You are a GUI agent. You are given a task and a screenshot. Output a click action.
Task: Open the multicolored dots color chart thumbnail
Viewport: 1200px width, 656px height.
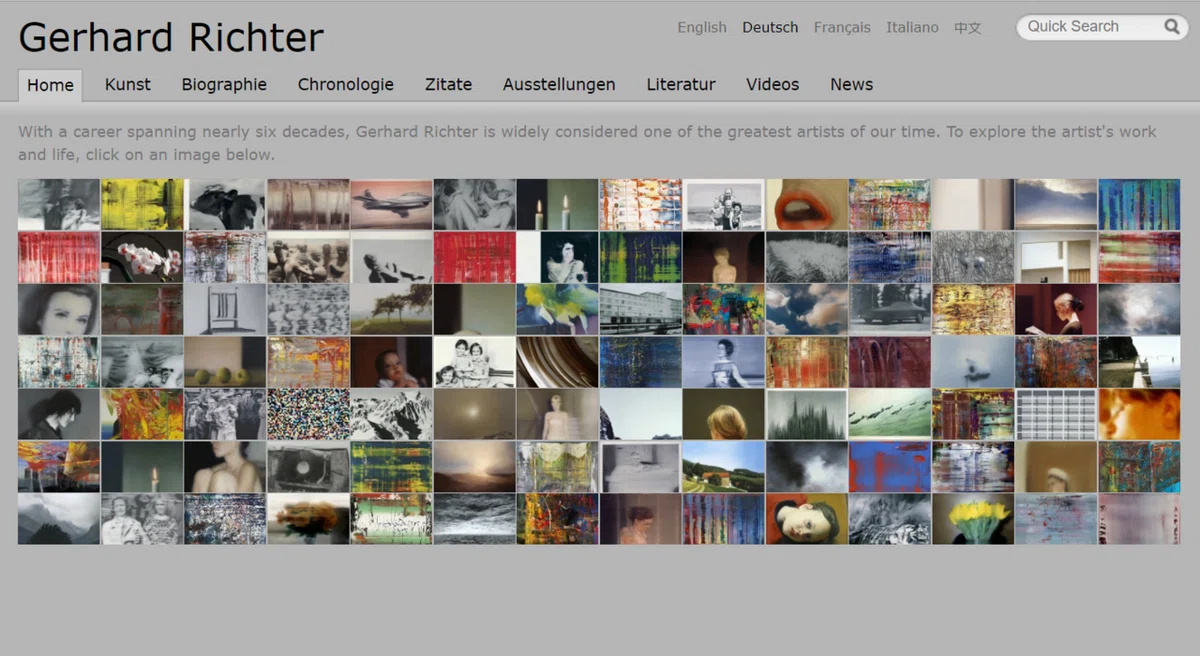point(308,414)
